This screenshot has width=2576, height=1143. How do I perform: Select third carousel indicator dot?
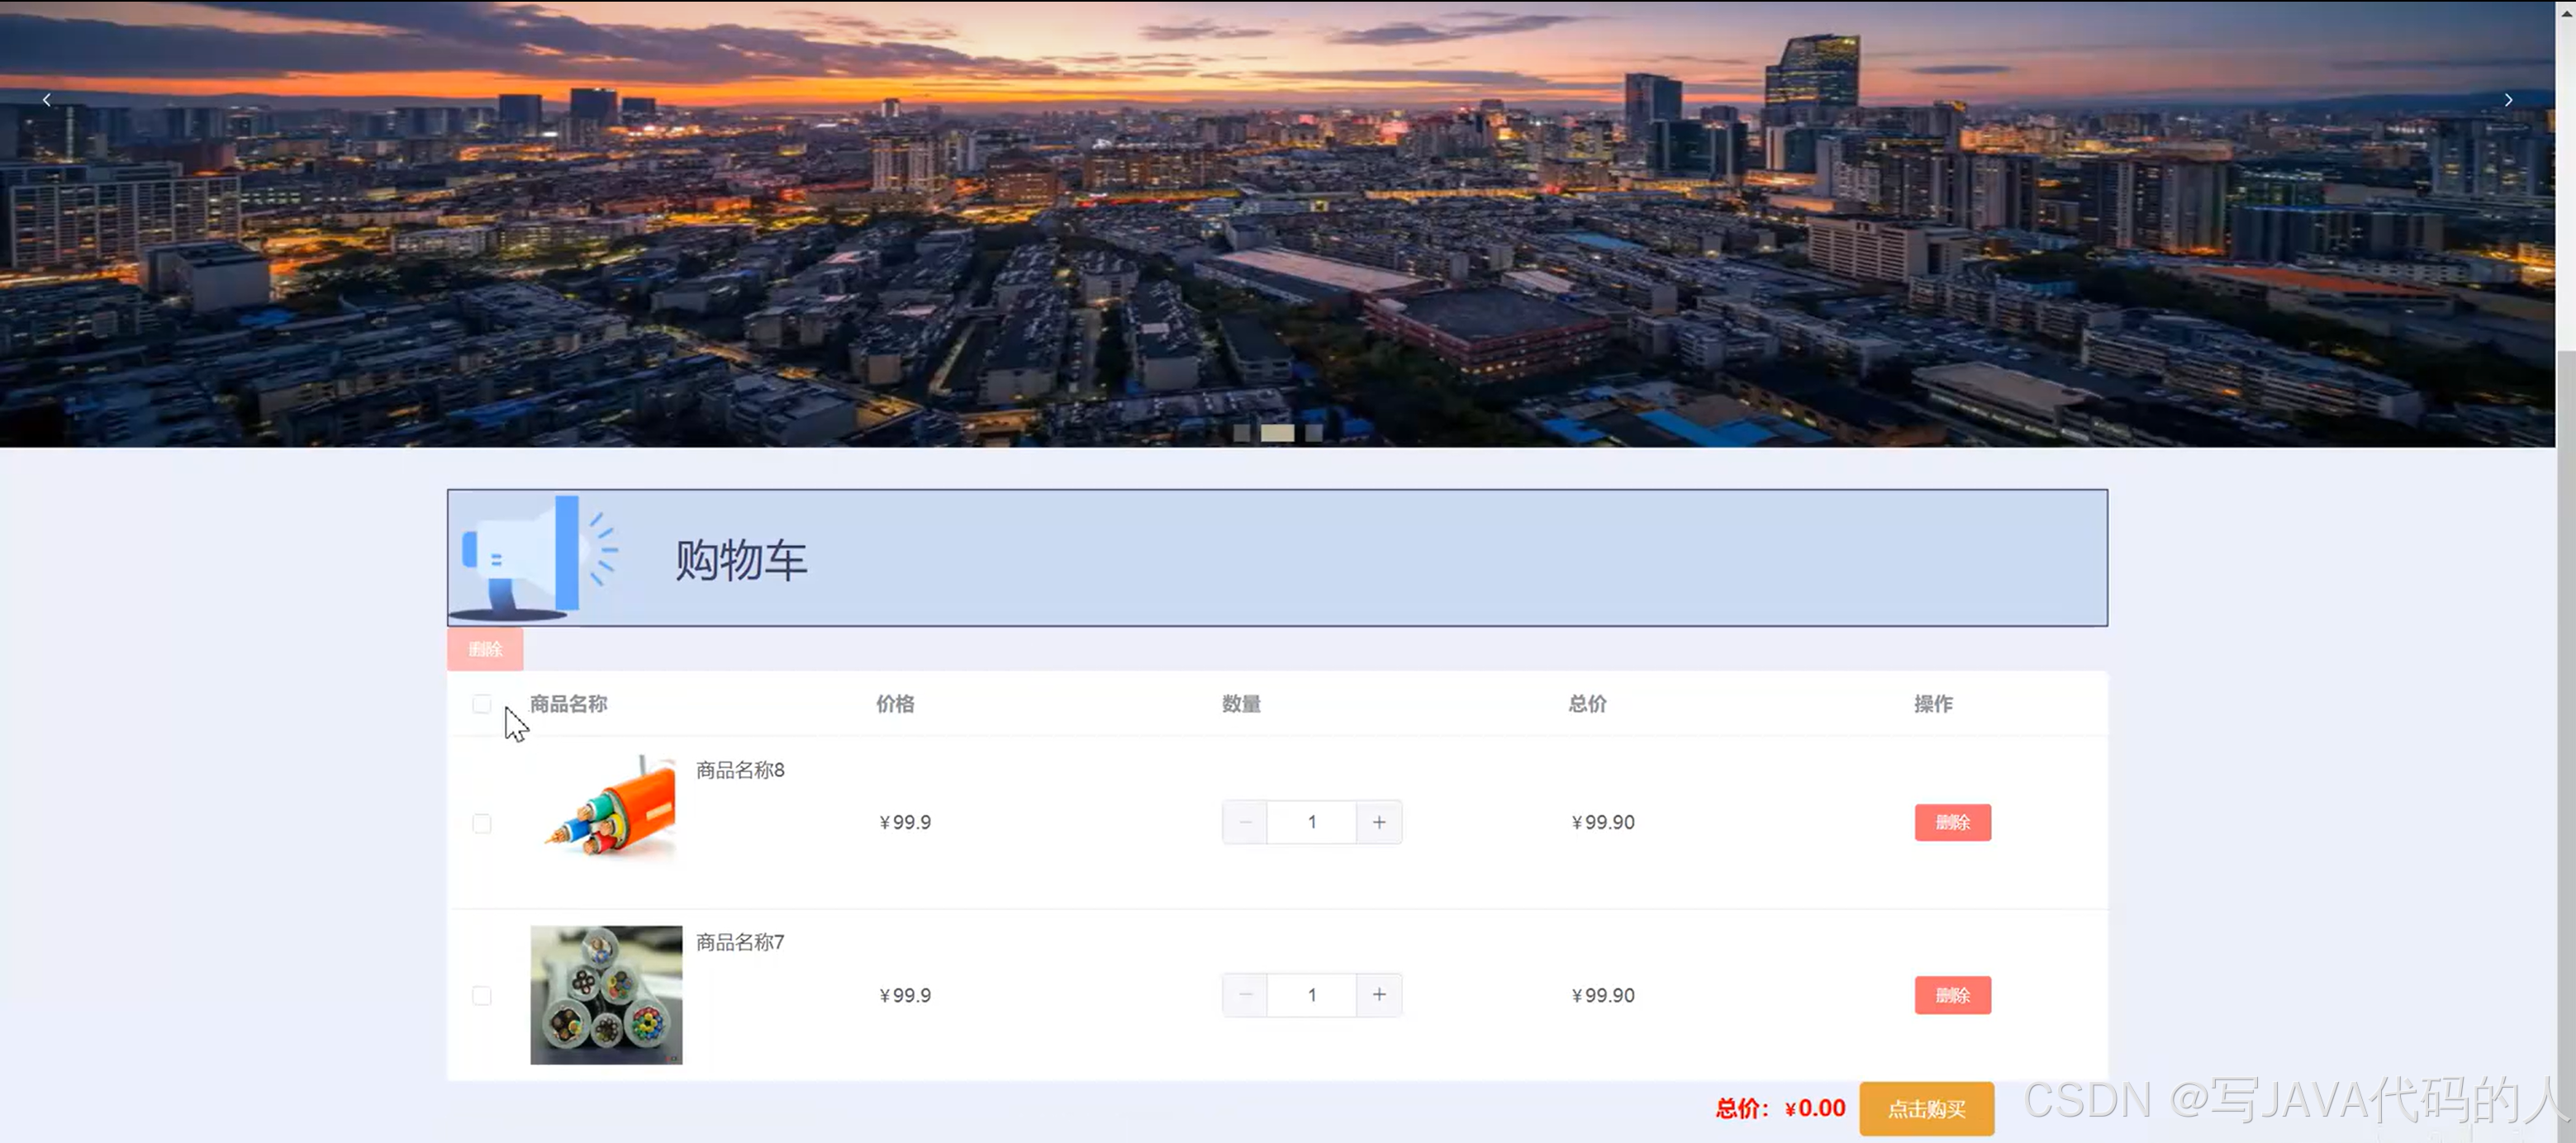[1313, 433]
